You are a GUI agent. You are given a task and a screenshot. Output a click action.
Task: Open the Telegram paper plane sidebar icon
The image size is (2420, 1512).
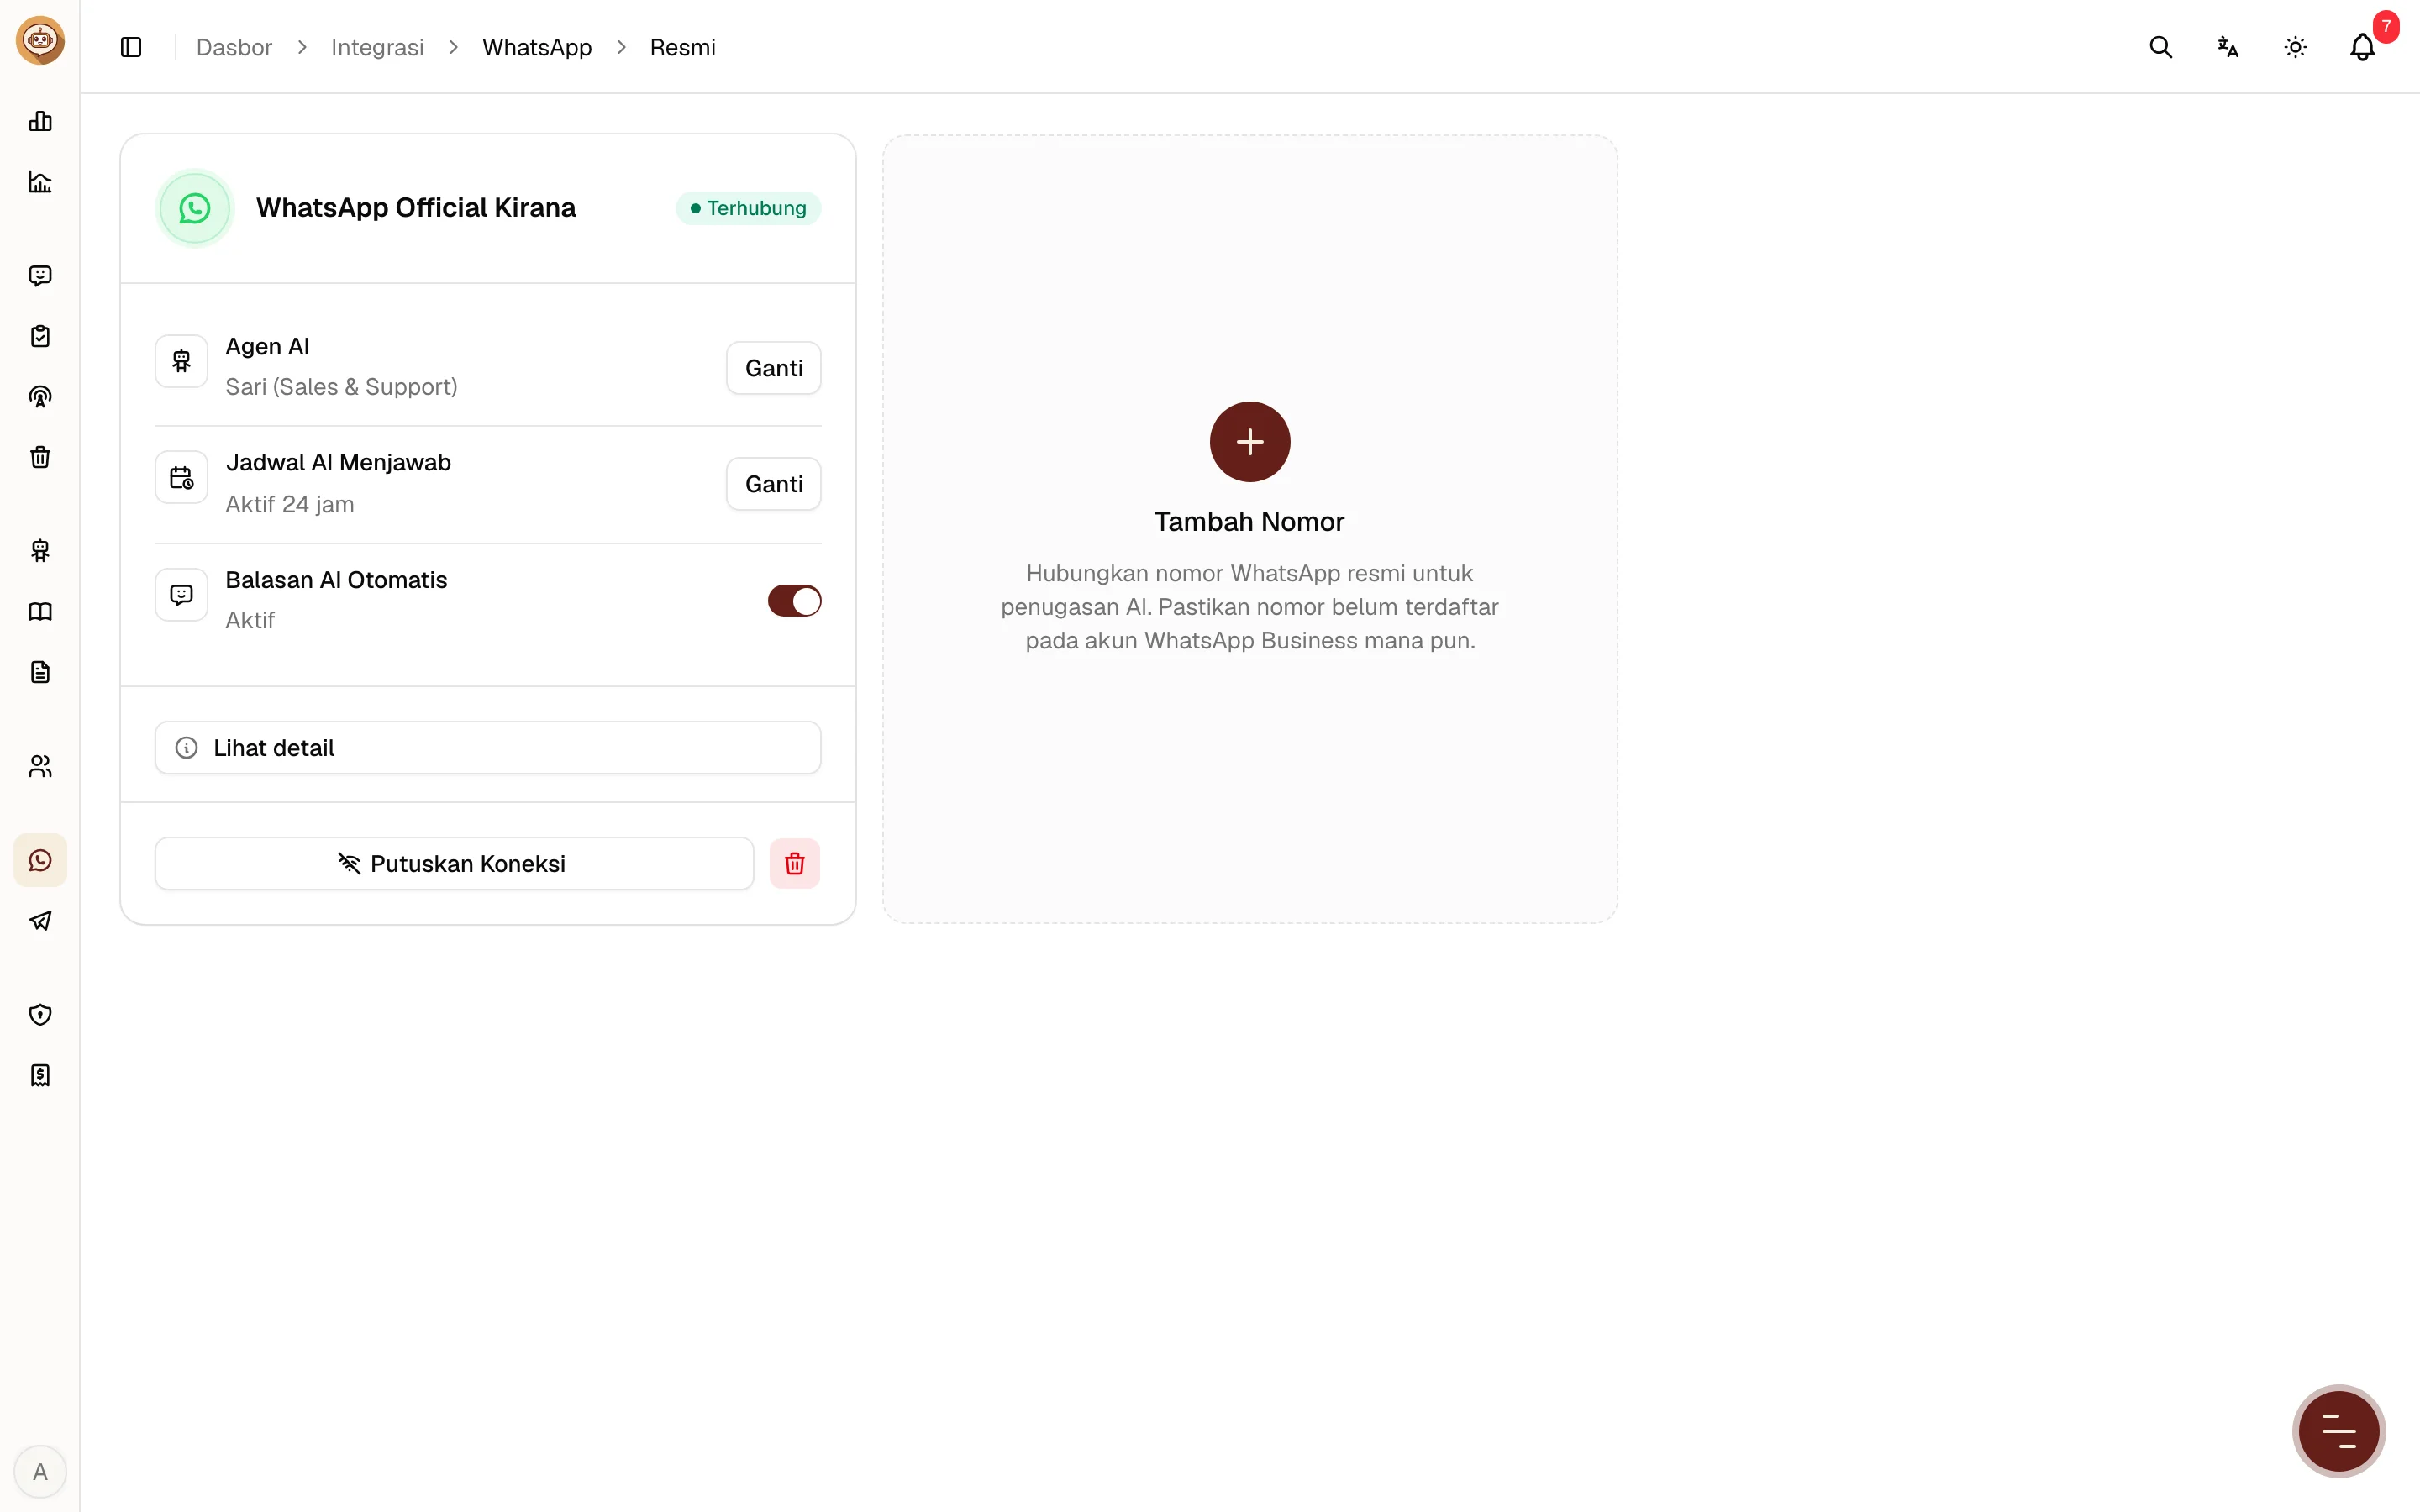click(x=40, y=921)
